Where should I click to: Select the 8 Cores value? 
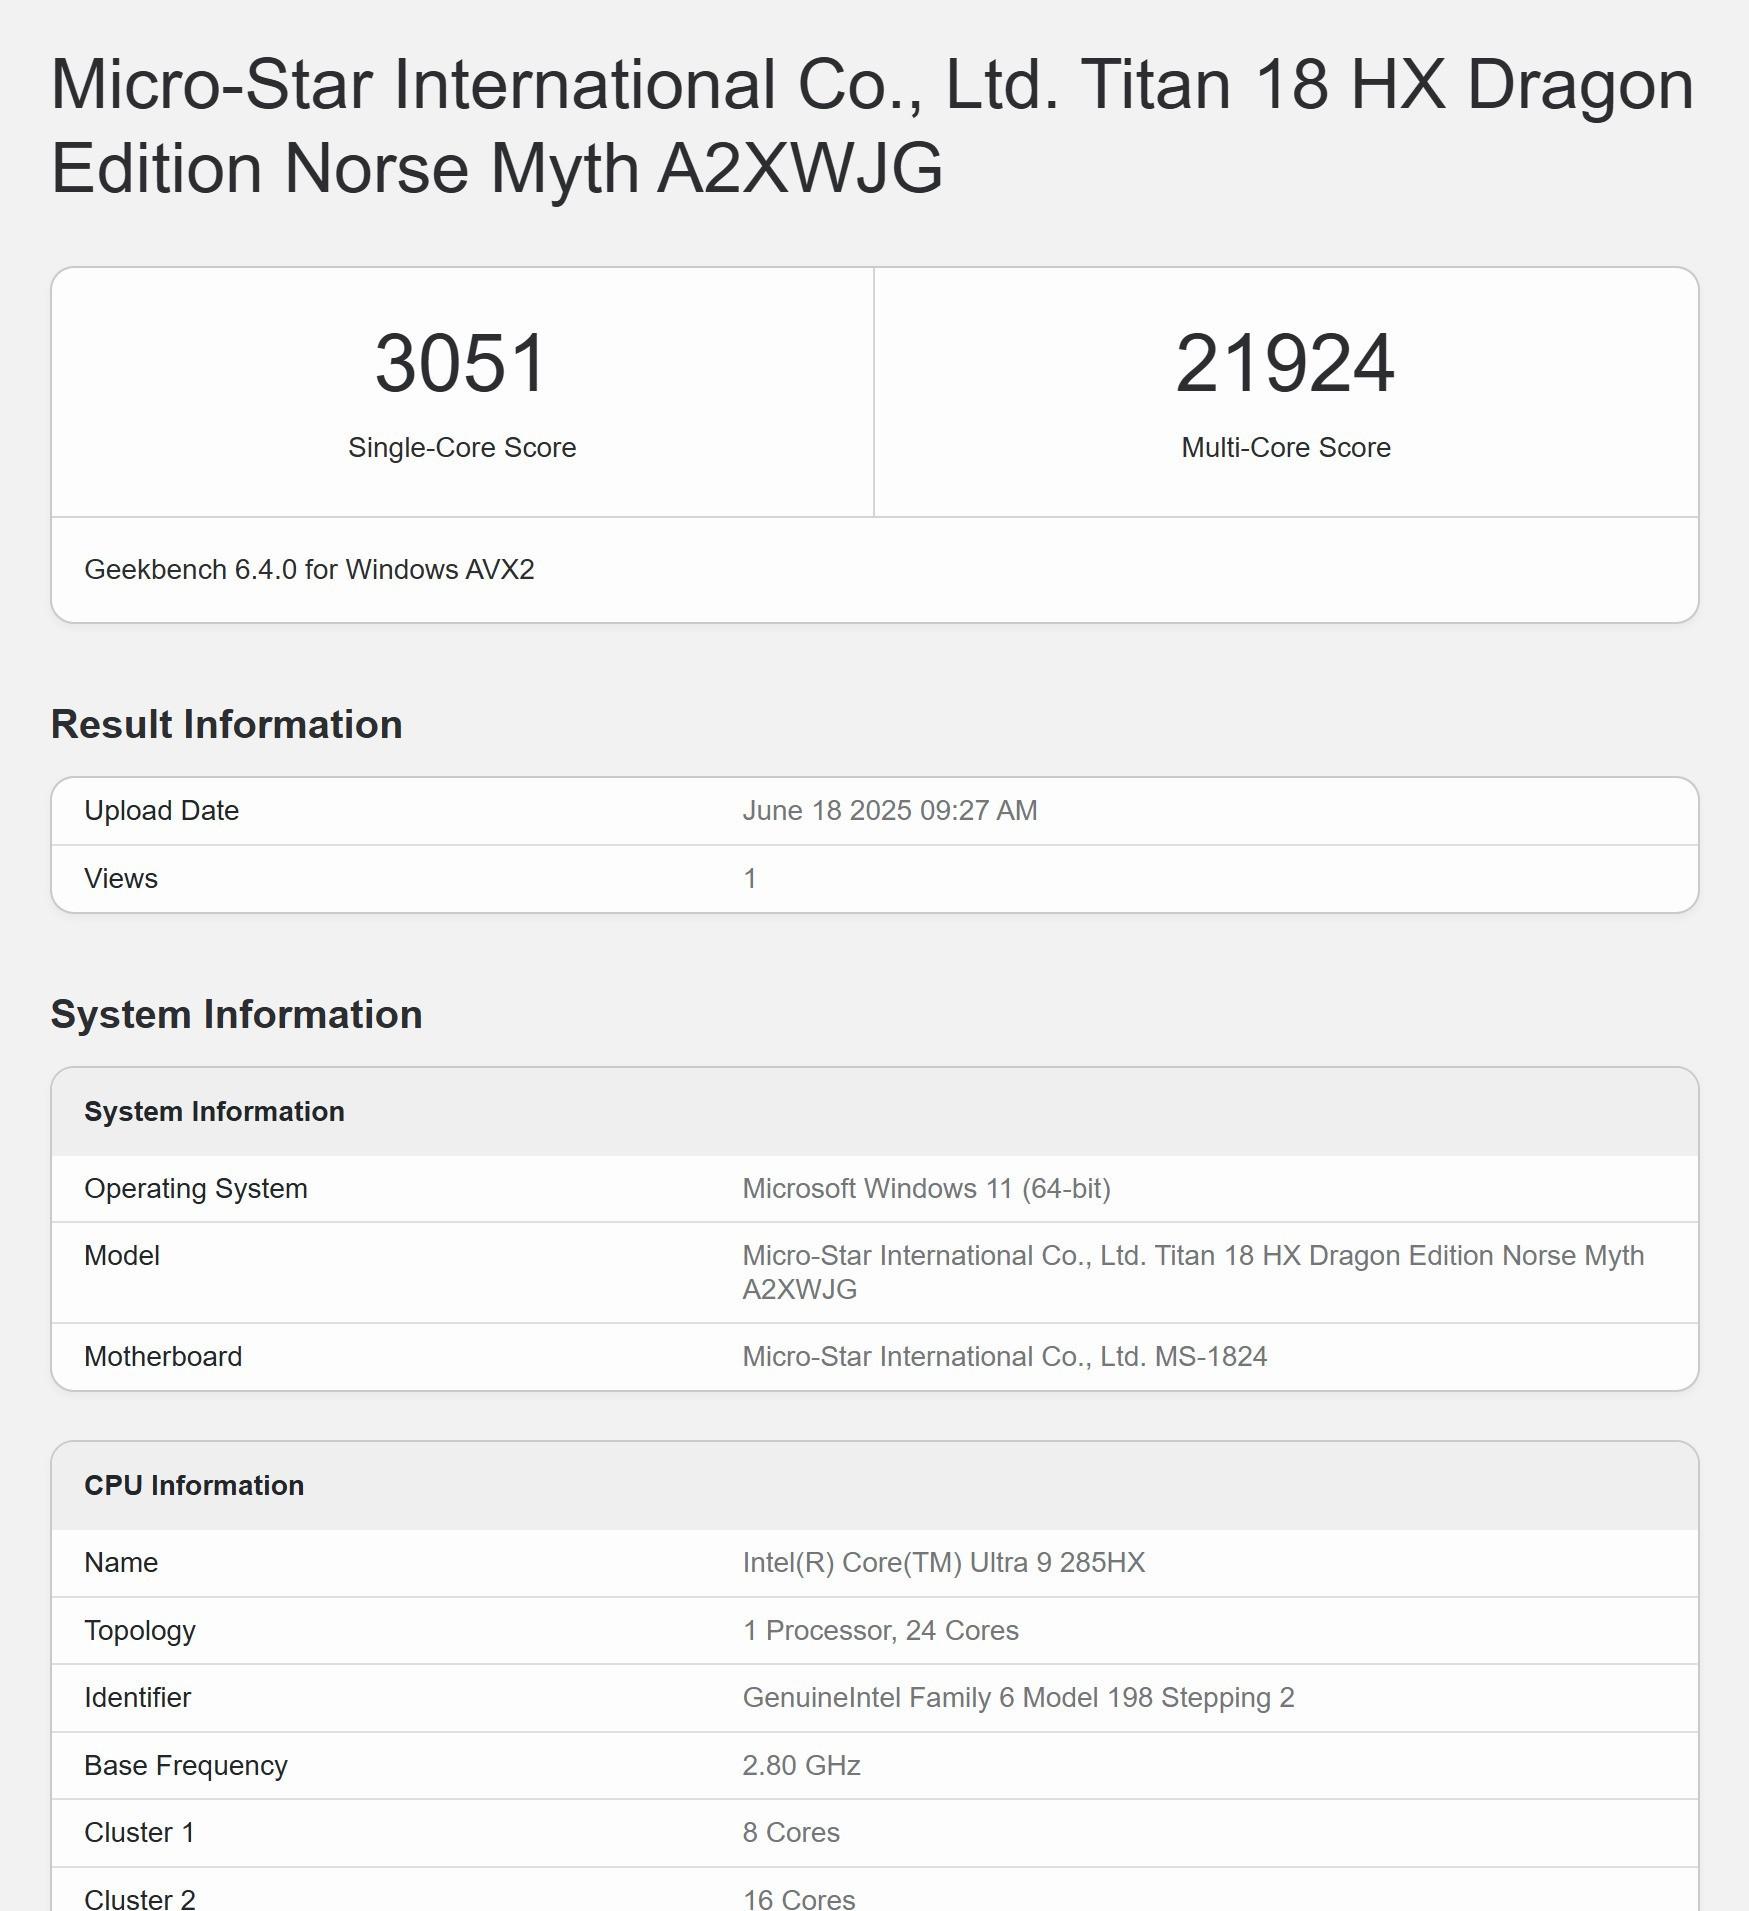click(791, 1833)
